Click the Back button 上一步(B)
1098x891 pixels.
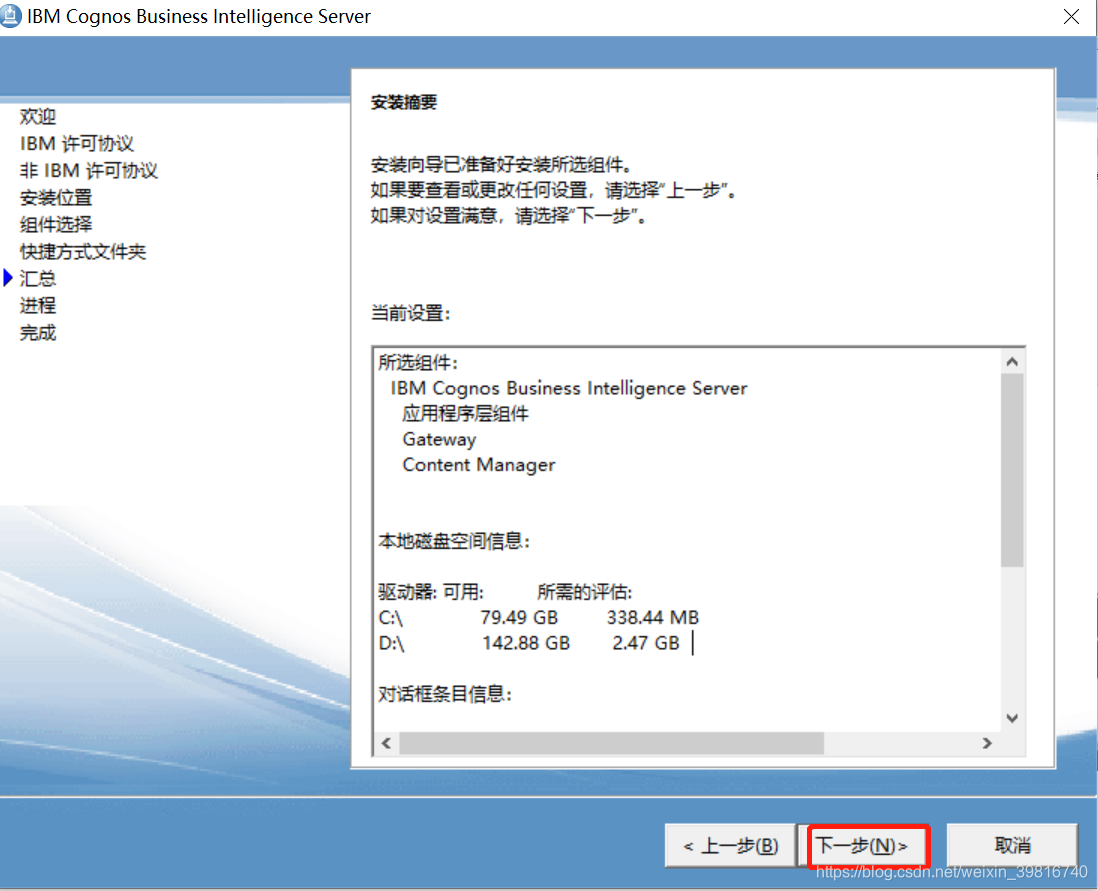tap(730, 845)
